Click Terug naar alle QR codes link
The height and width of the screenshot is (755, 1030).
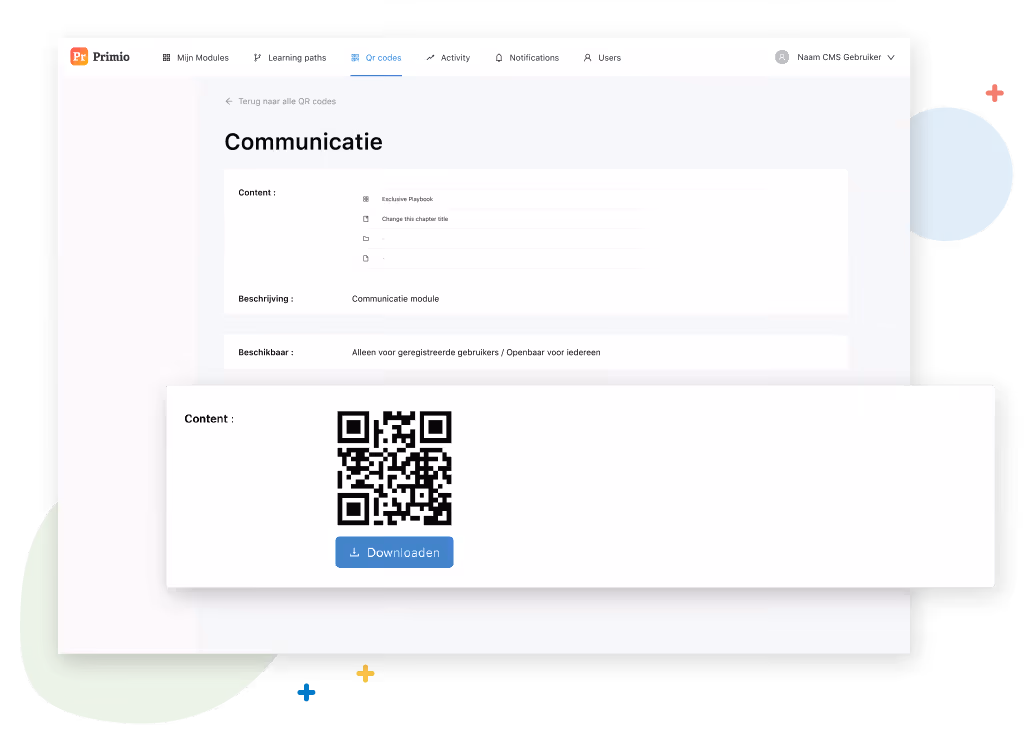pos(287,101)
